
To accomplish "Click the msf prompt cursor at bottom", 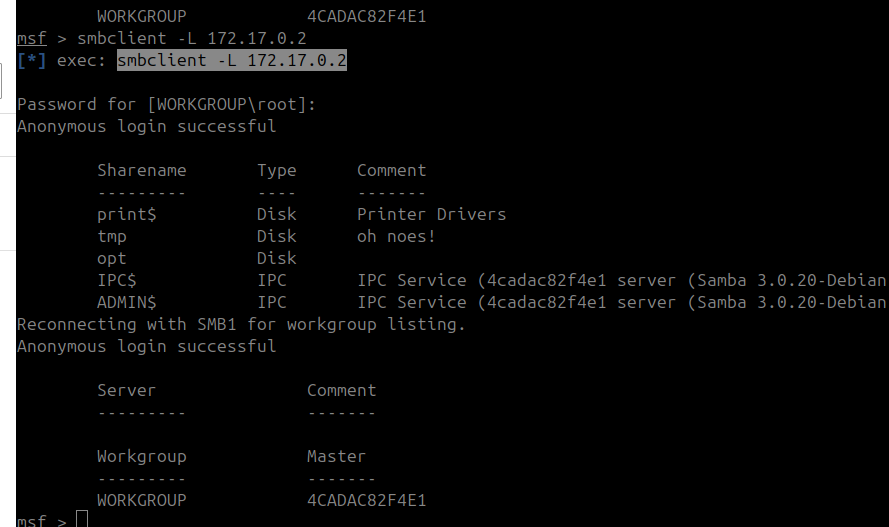I will pyautogui.click(x=82, y=519).
